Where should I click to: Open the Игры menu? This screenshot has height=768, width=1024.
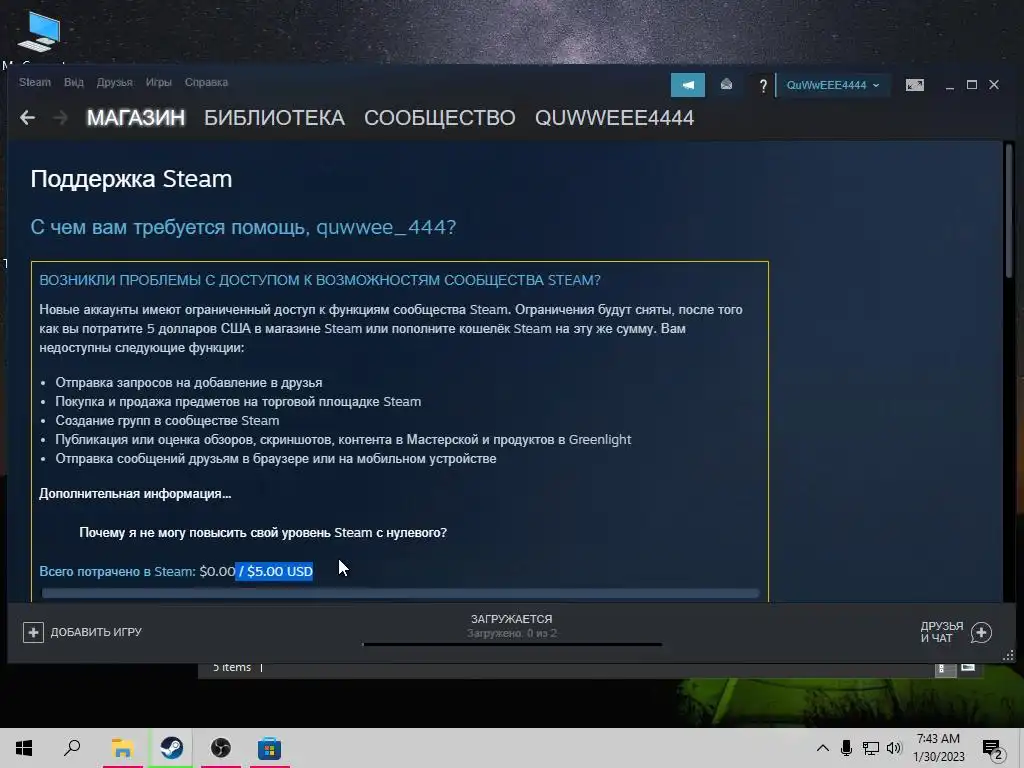159,82
